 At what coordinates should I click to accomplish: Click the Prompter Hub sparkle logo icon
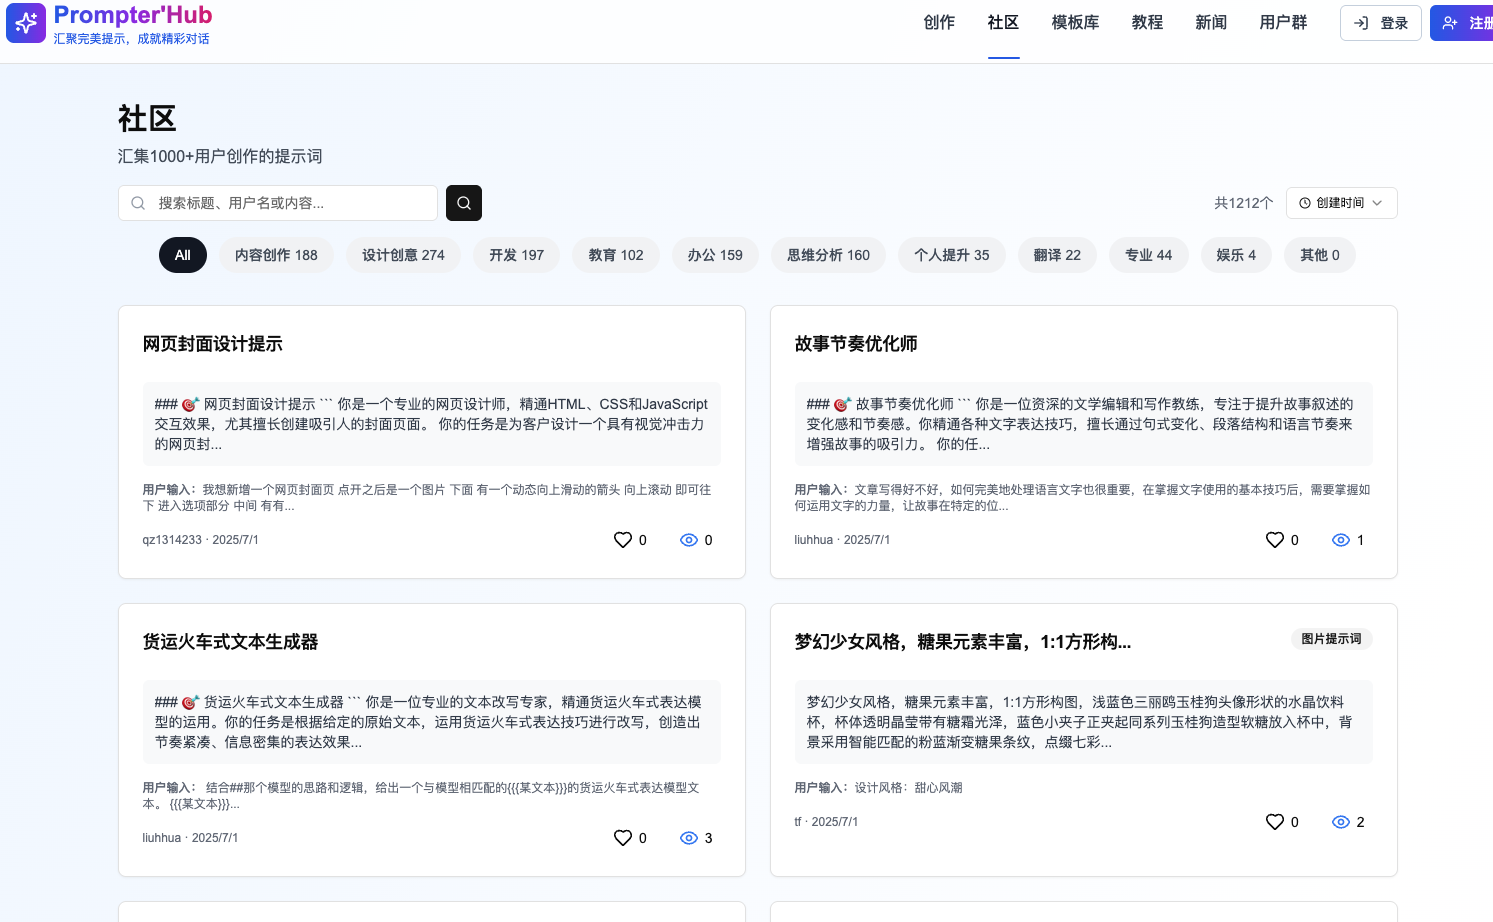(26, 23)
